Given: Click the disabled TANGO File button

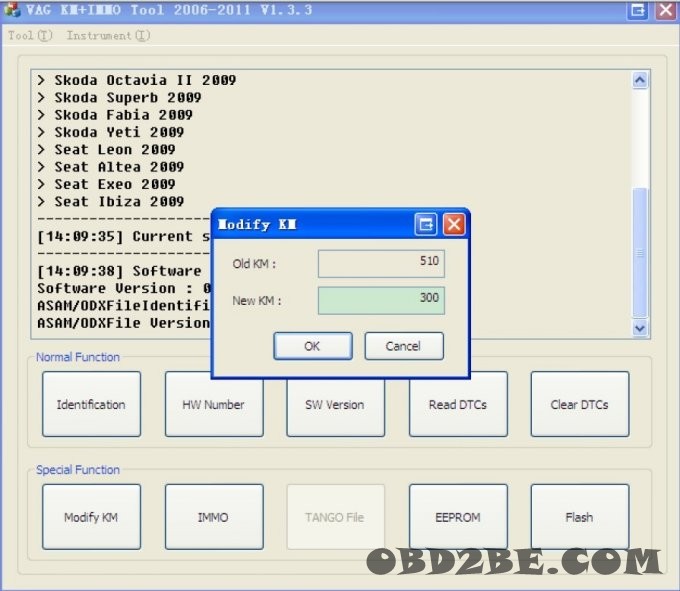Looking at the screenshot, I should [x=335, y=517].
